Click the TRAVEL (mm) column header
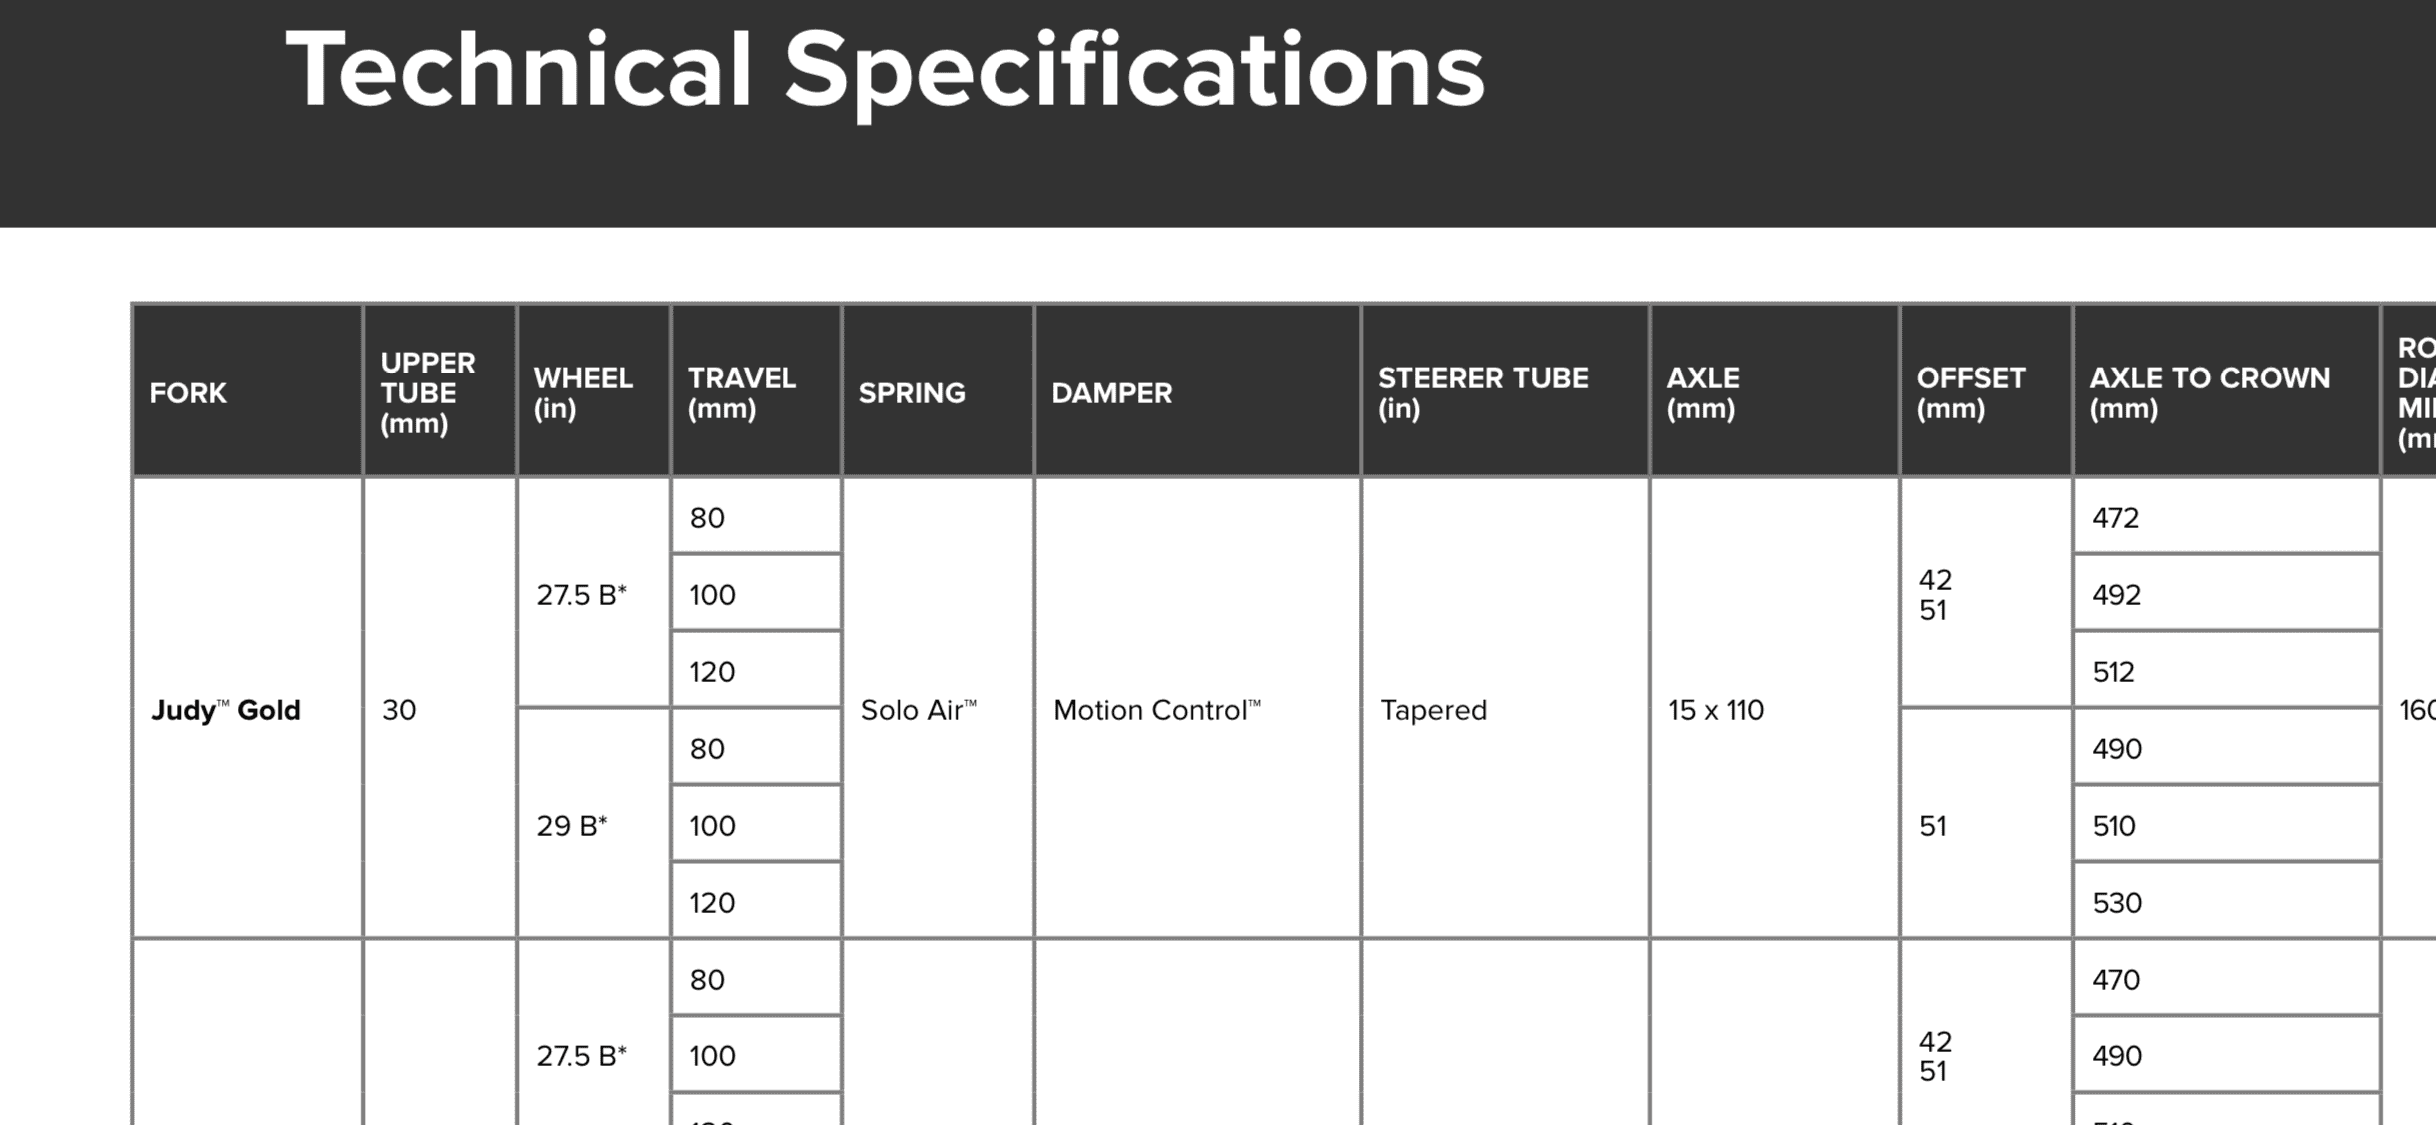 point(757,392)
